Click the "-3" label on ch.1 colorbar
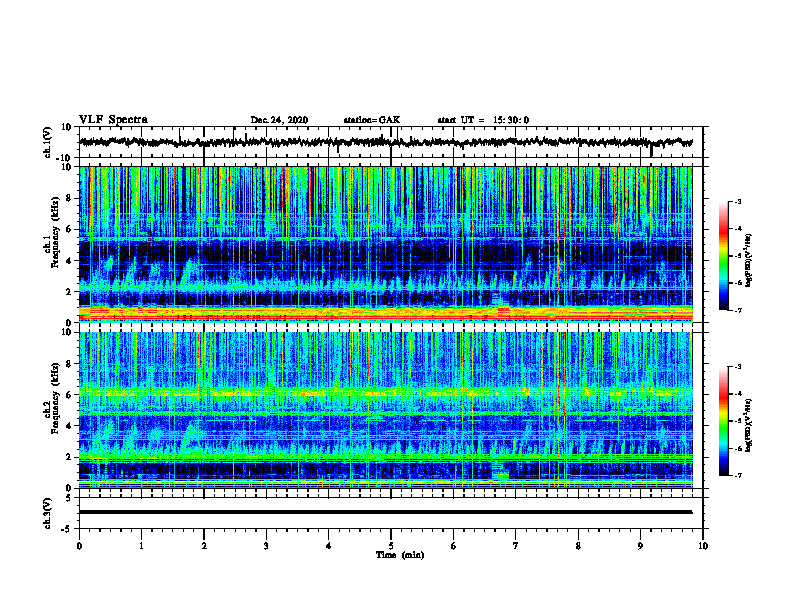This screenshot has height=612, width=792. [737, 201]
